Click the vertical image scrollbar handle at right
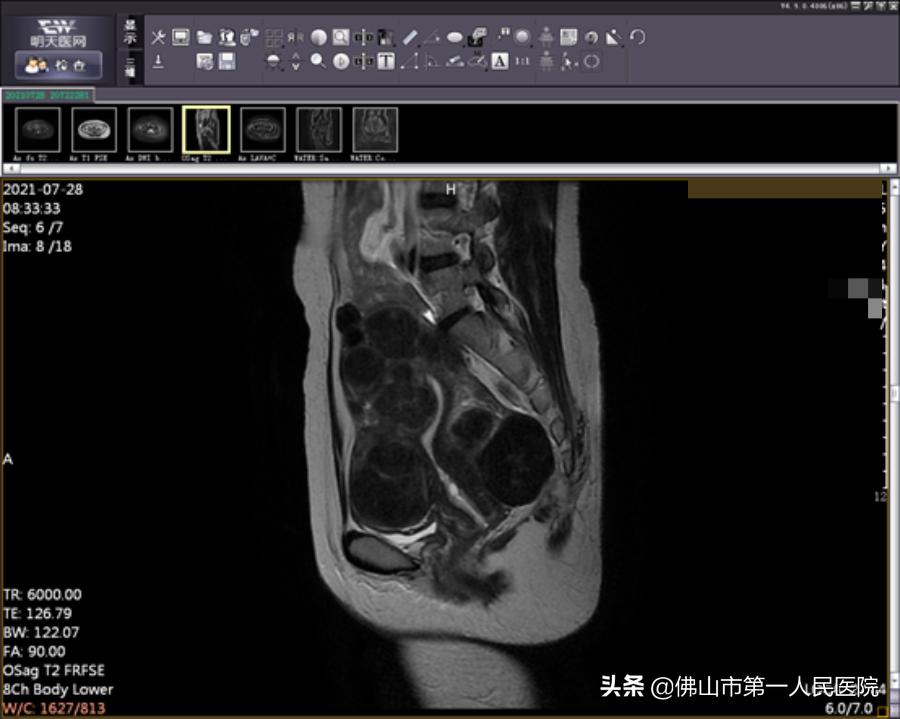Image resolution: width=900 pixels, height=719 pixels. point(894,393)
